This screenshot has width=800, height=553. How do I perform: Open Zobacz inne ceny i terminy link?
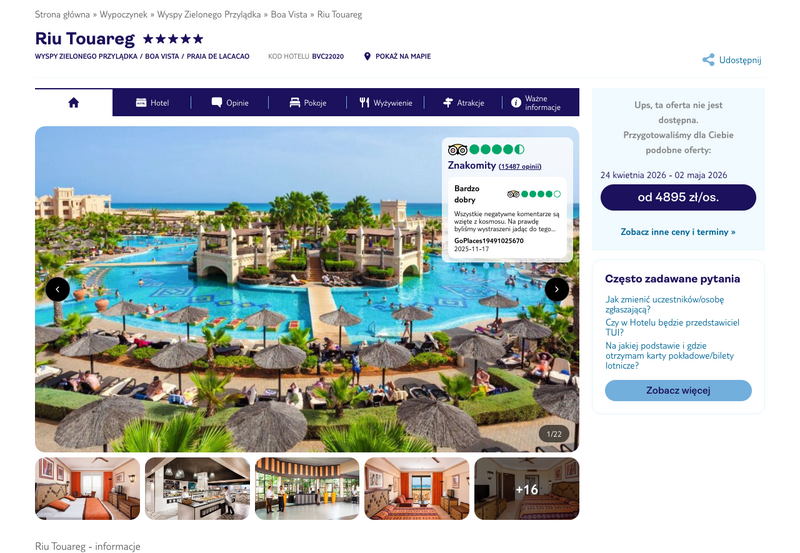point(678,232)
